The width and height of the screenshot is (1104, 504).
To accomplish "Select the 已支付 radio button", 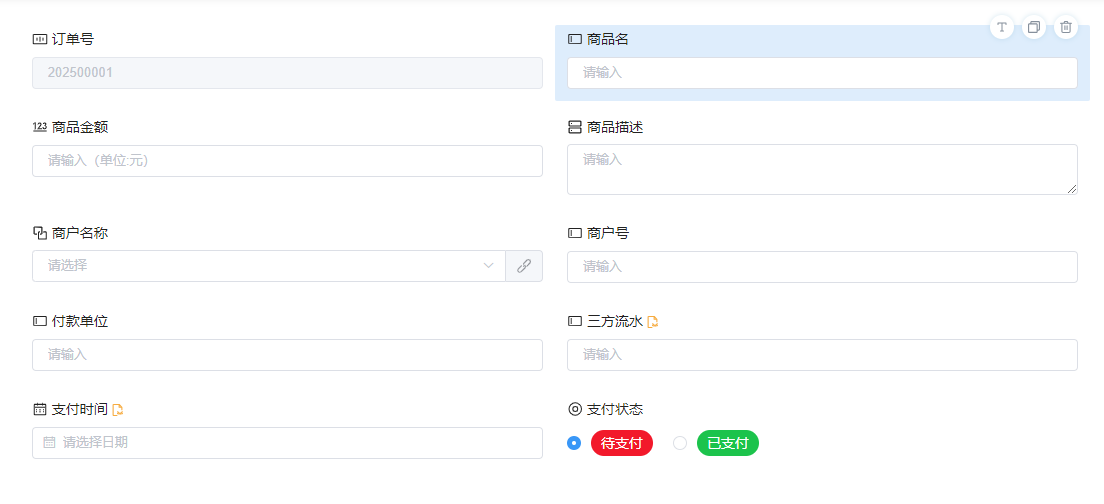I will click(680, 443).
